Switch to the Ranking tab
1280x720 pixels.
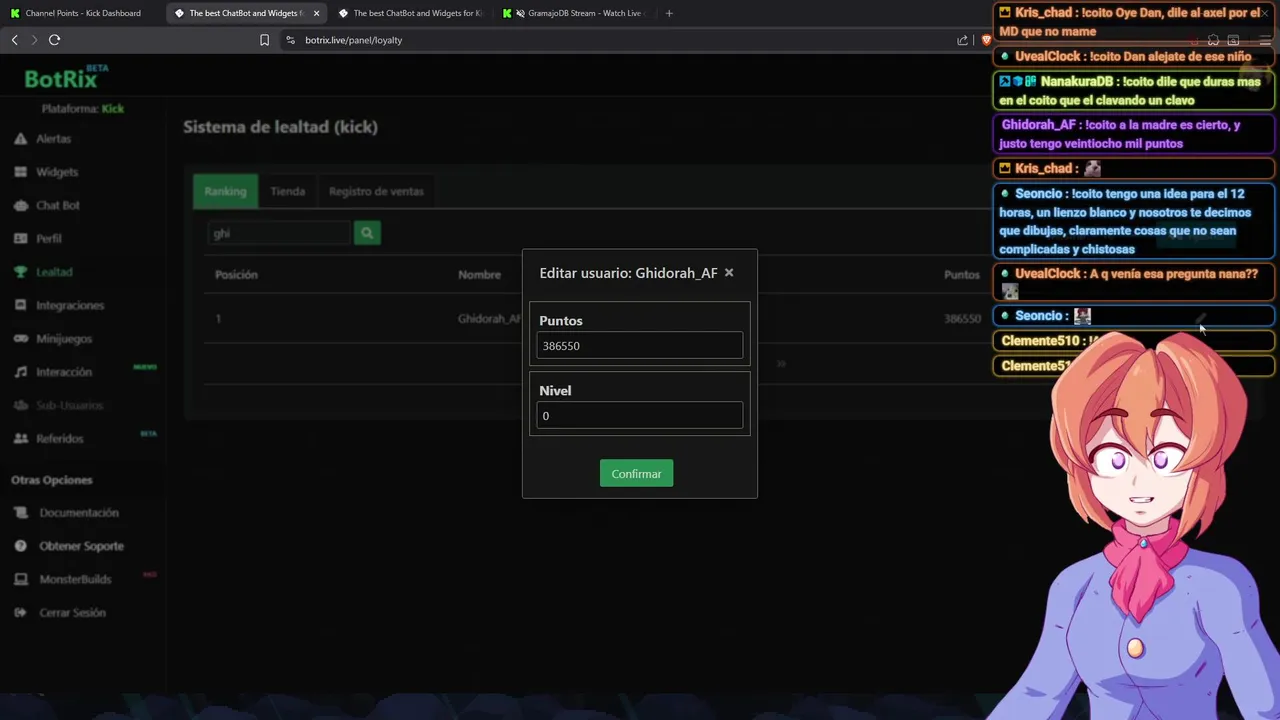pyautogui.click(x=225, y=191)
